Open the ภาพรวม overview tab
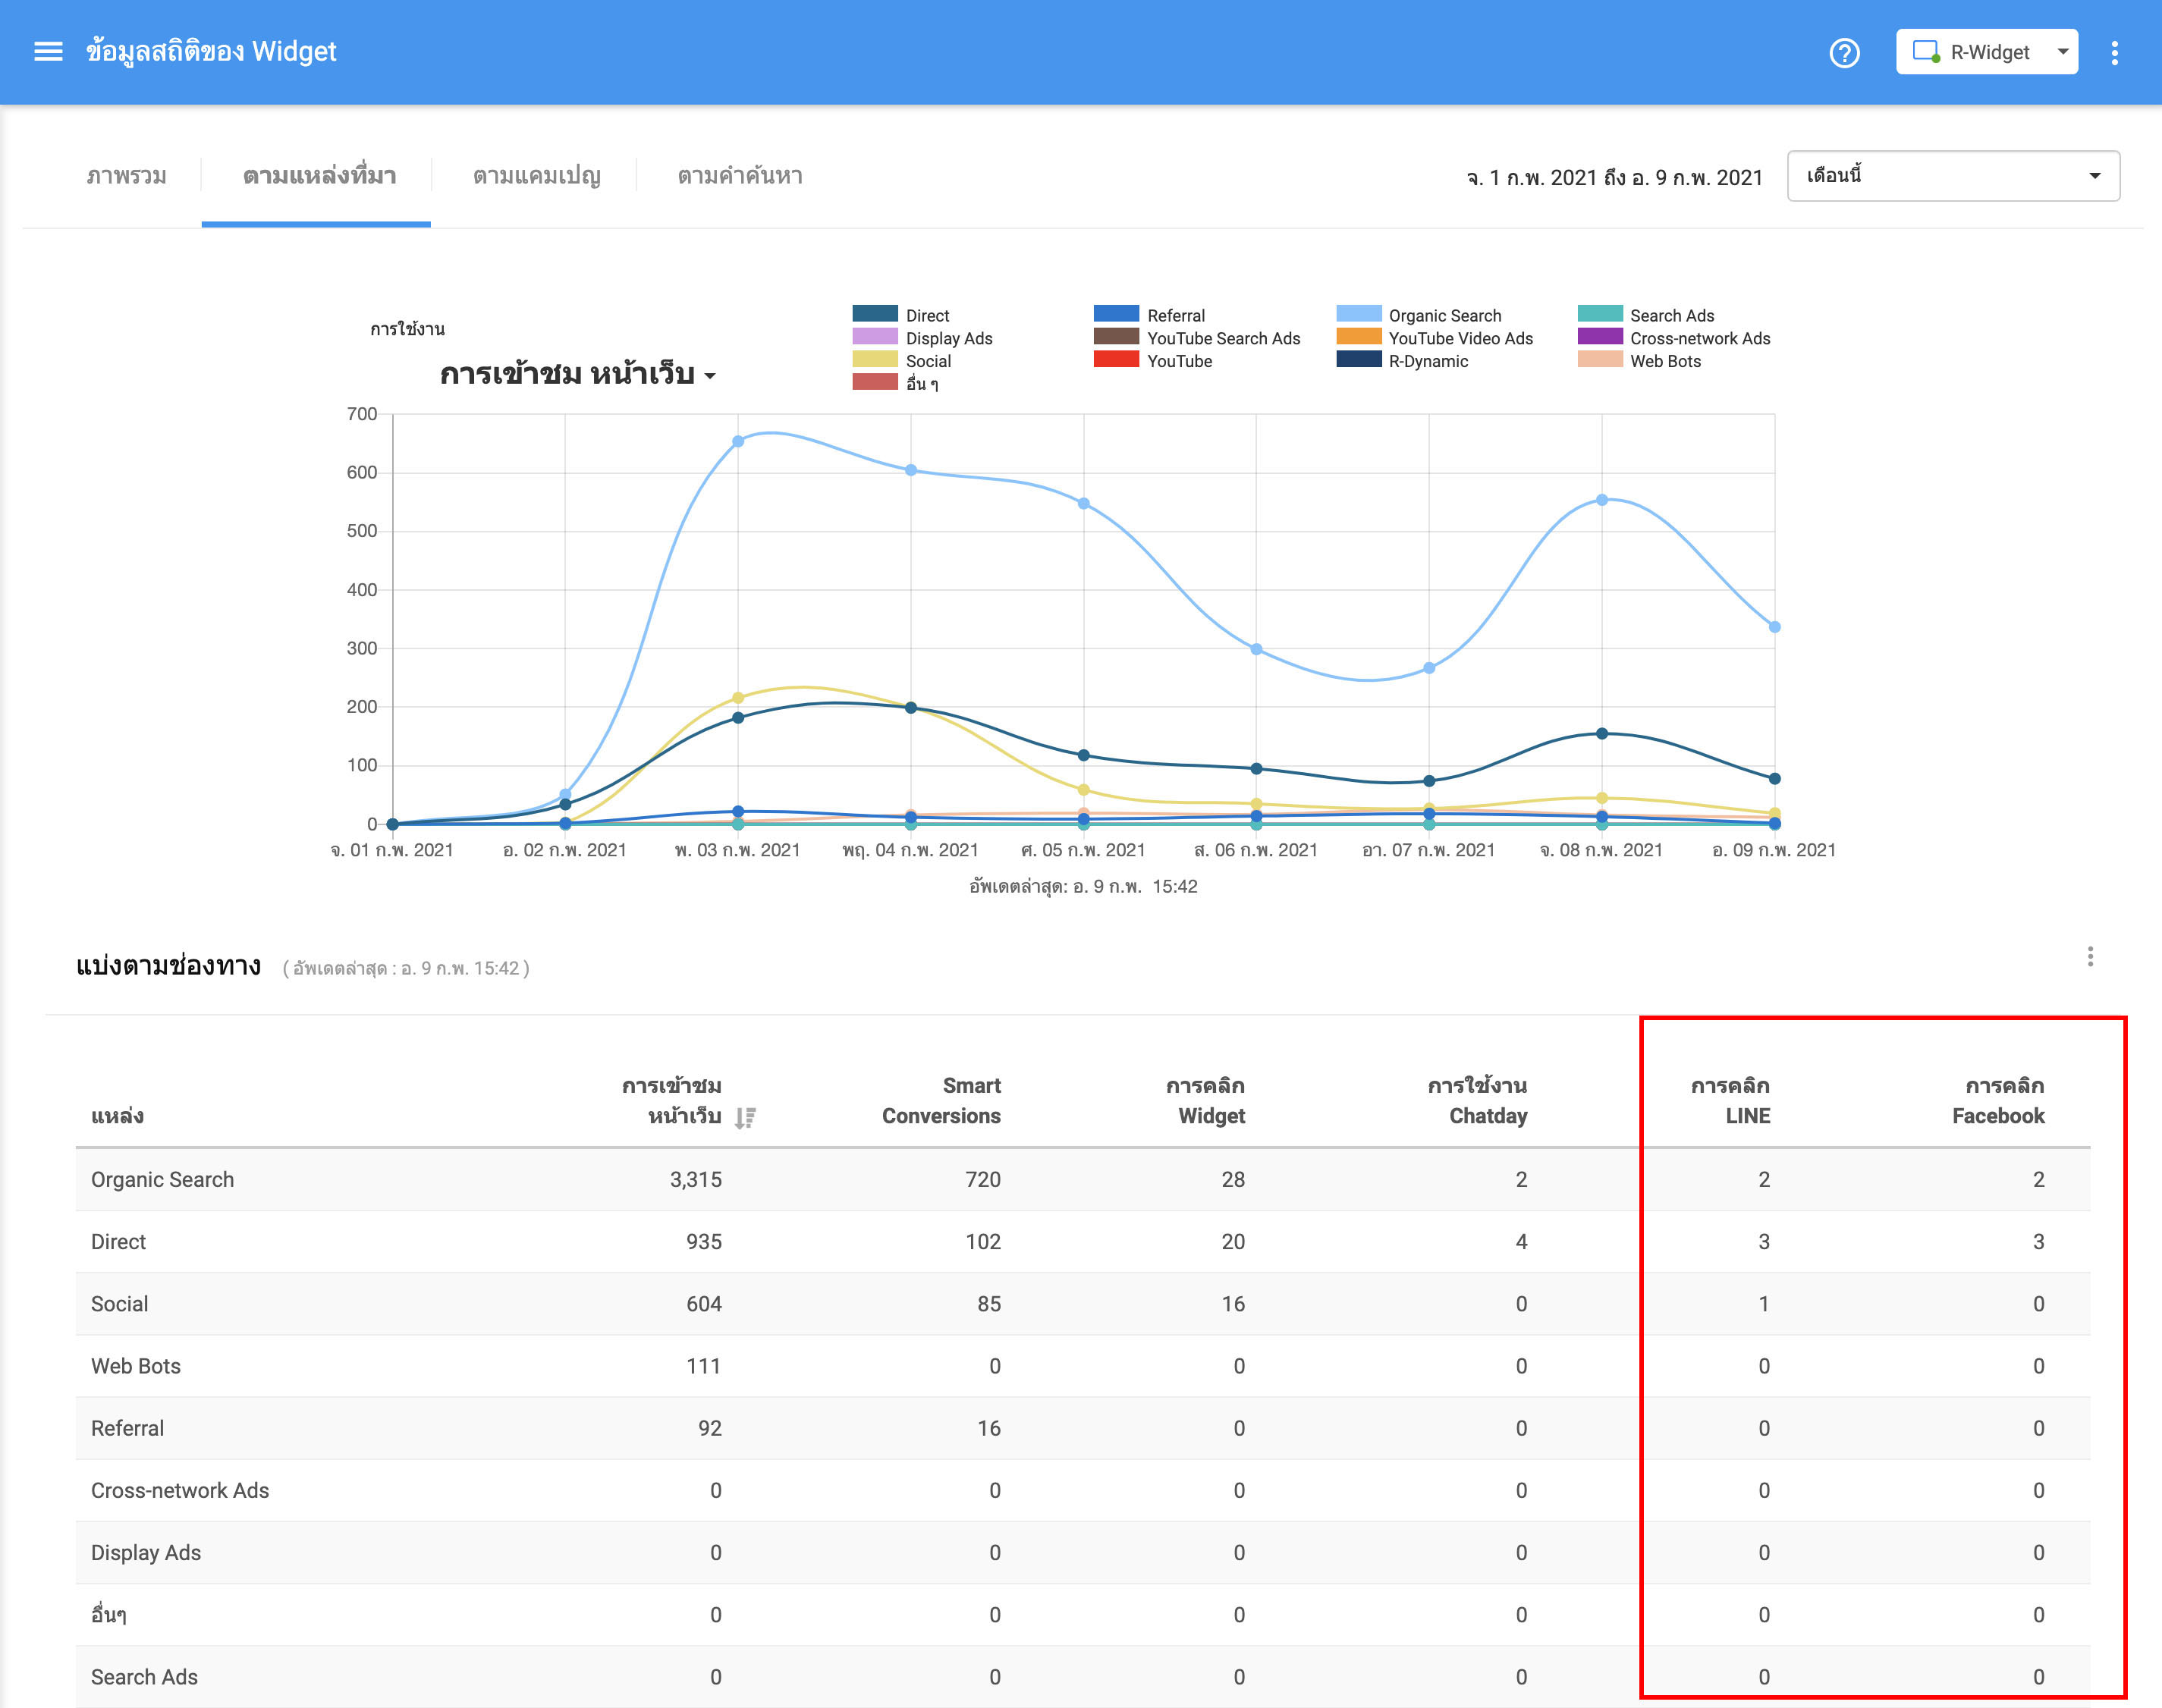 126,175
